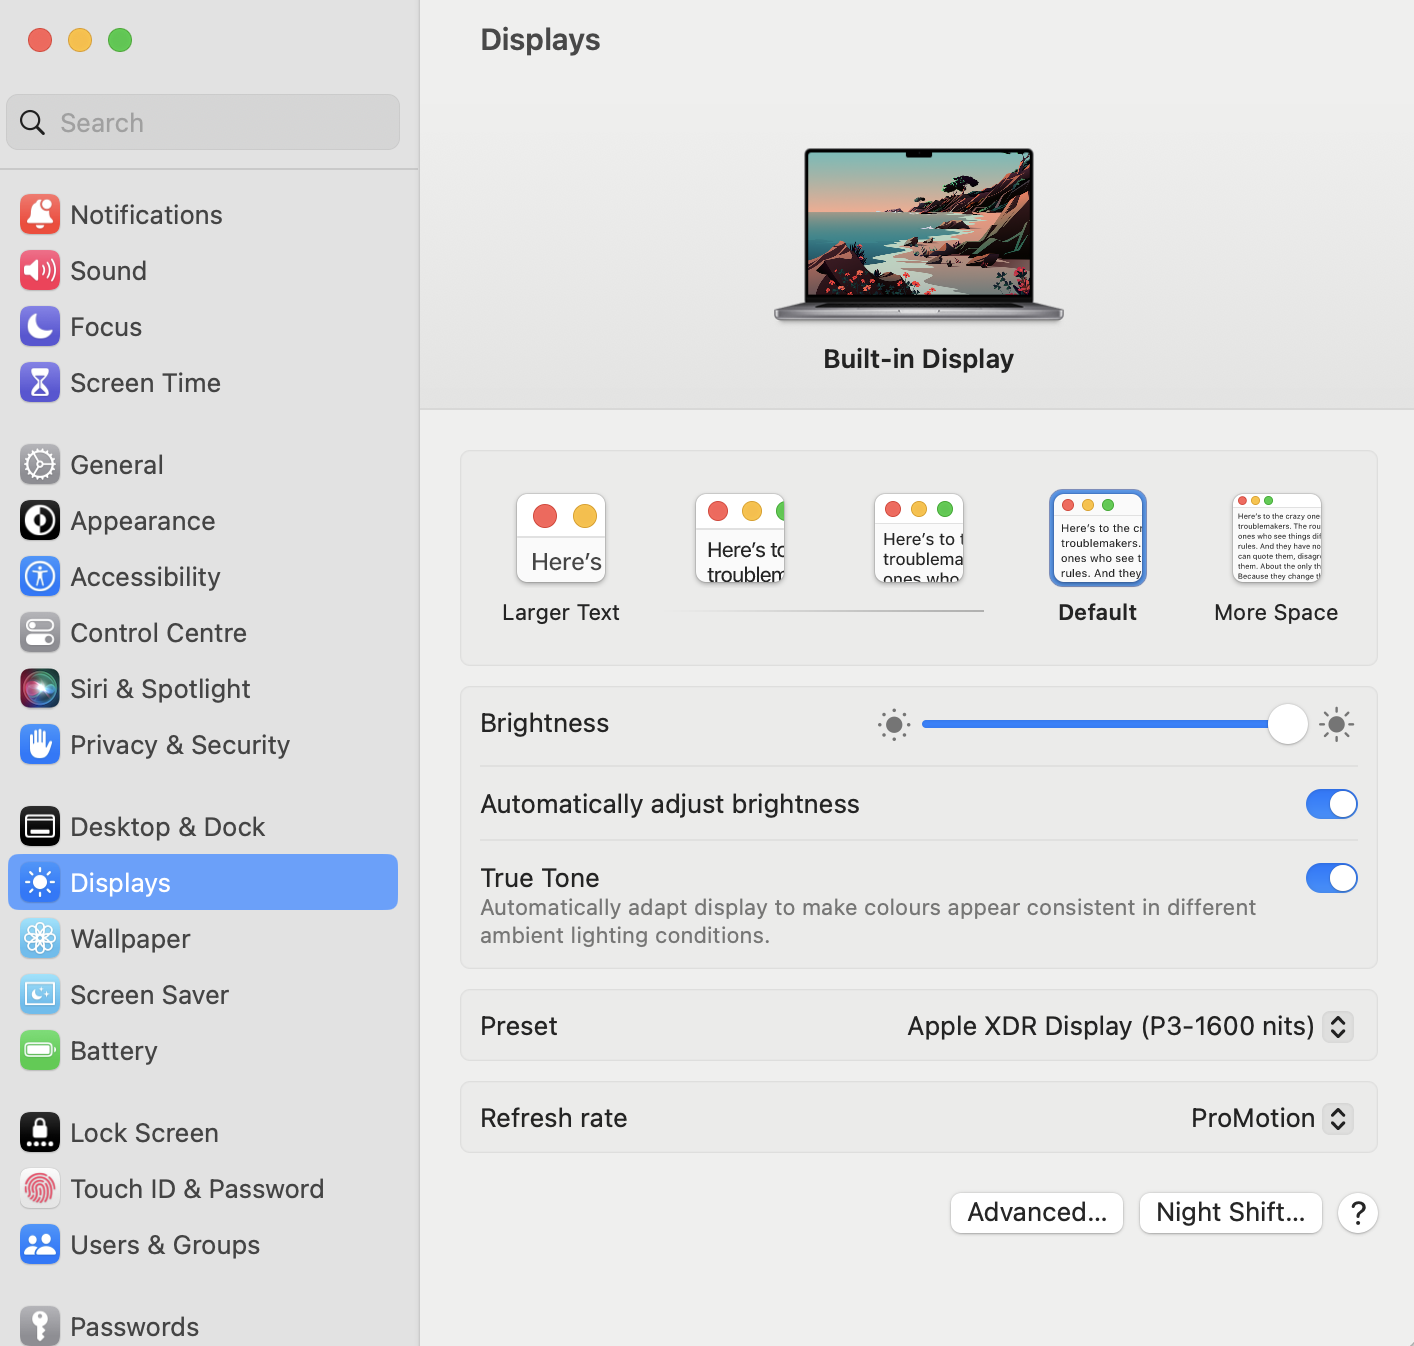
Task: Select Displays in the sidebar
Action: pyautogui.click(x=203, y=883)
